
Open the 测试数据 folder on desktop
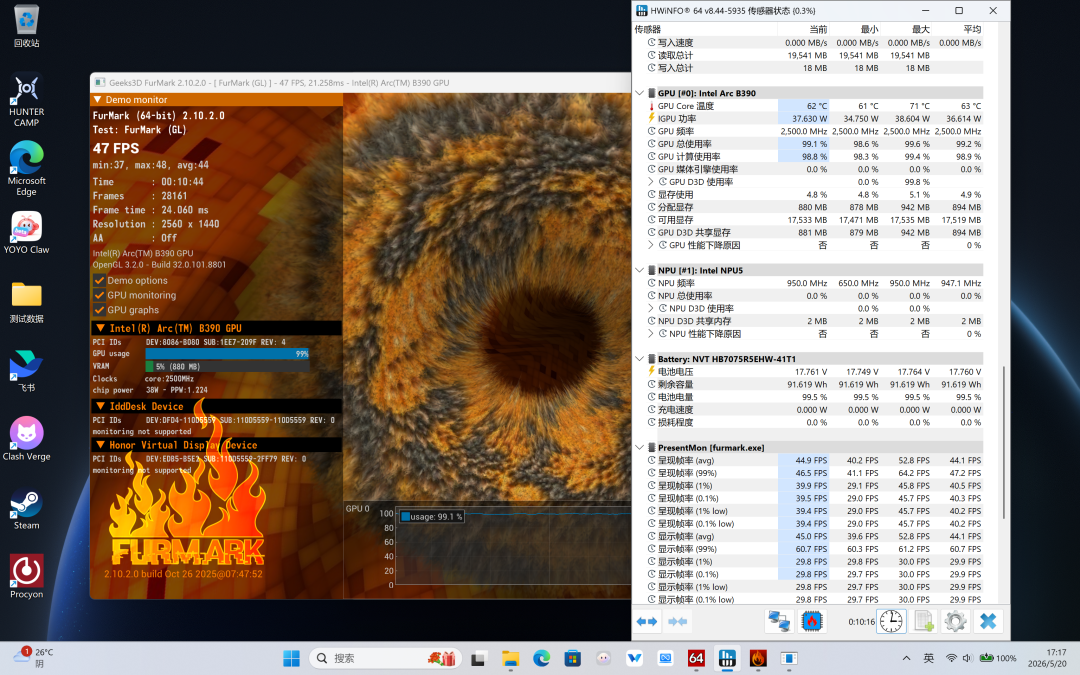pyautogui.click(x=26, y=302)
